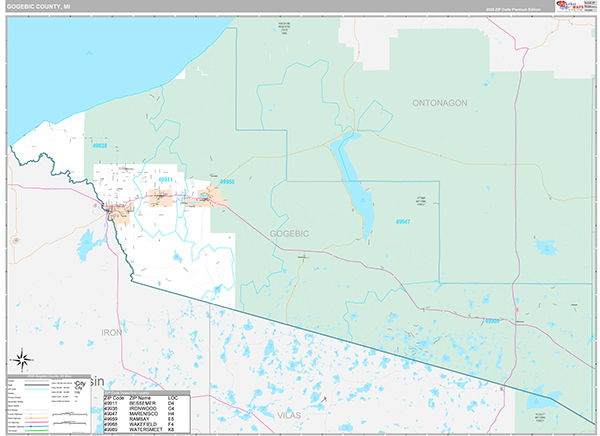Image resolution: width=600 pixels, height=436 pixels.
Task: Click the ZIP code label 49969
Action: 492,321
